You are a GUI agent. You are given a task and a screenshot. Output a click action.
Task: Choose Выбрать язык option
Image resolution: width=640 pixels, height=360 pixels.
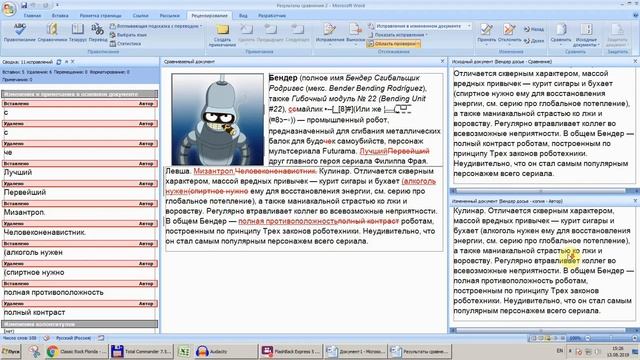coord(128,35)
